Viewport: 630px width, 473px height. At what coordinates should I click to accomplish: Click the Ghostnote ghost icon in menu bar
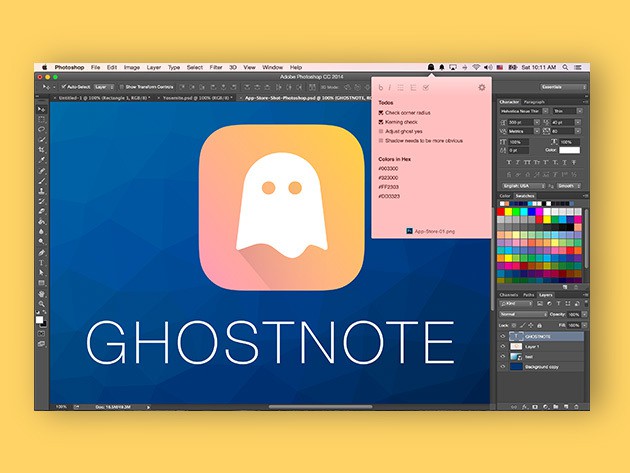click(430, 67)
